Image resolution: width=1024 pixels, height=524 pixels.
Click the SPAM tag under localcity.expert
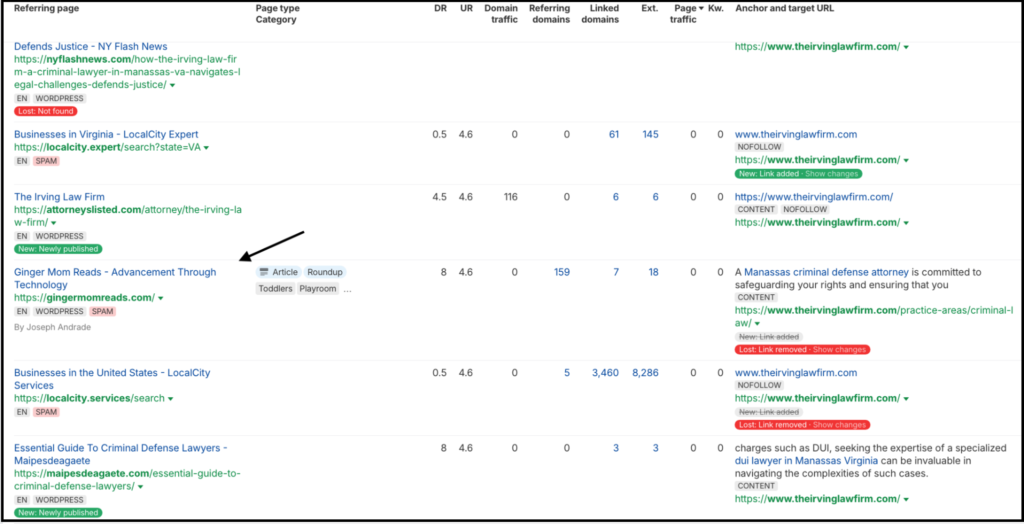46,161
